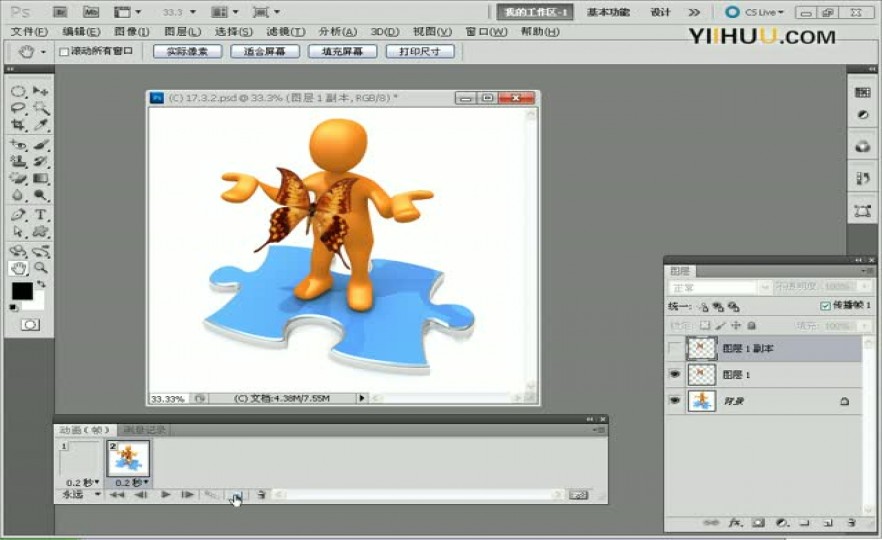Select the History Brush tool

pos(40,161)
